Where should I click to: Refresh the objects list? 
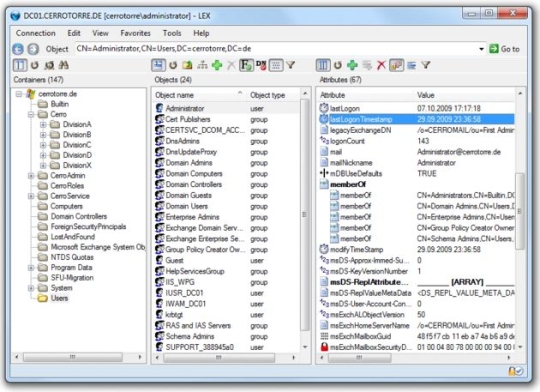(x=173, y=65)
